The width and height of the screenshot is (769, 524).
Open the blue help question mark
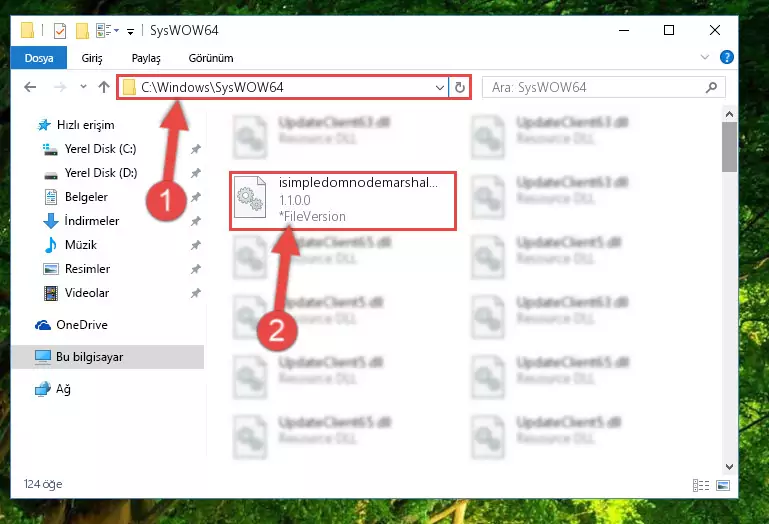click(x=726, y=57)
